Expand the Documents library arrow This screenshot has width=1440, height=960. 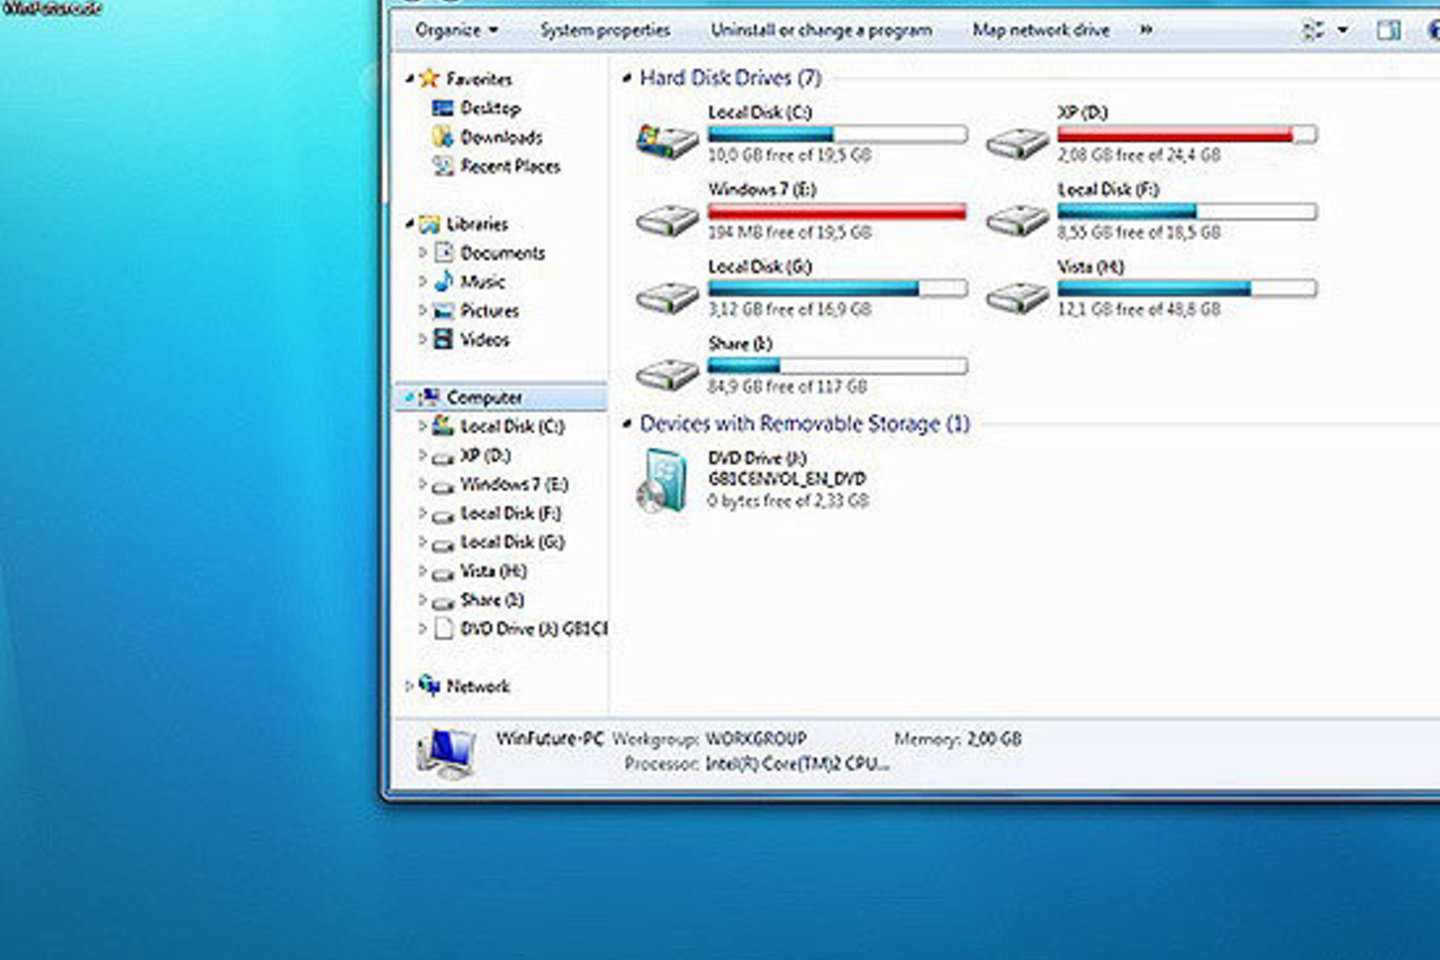coord(422,253)
